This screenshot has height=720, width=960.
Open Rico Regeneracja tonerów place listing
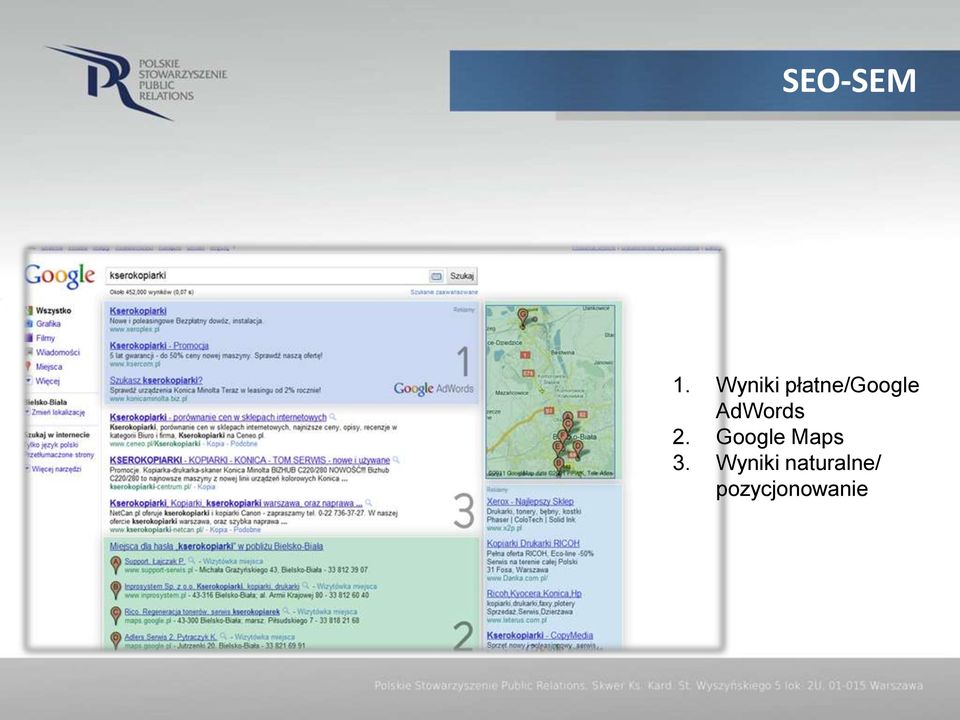(x=202, y=611)
